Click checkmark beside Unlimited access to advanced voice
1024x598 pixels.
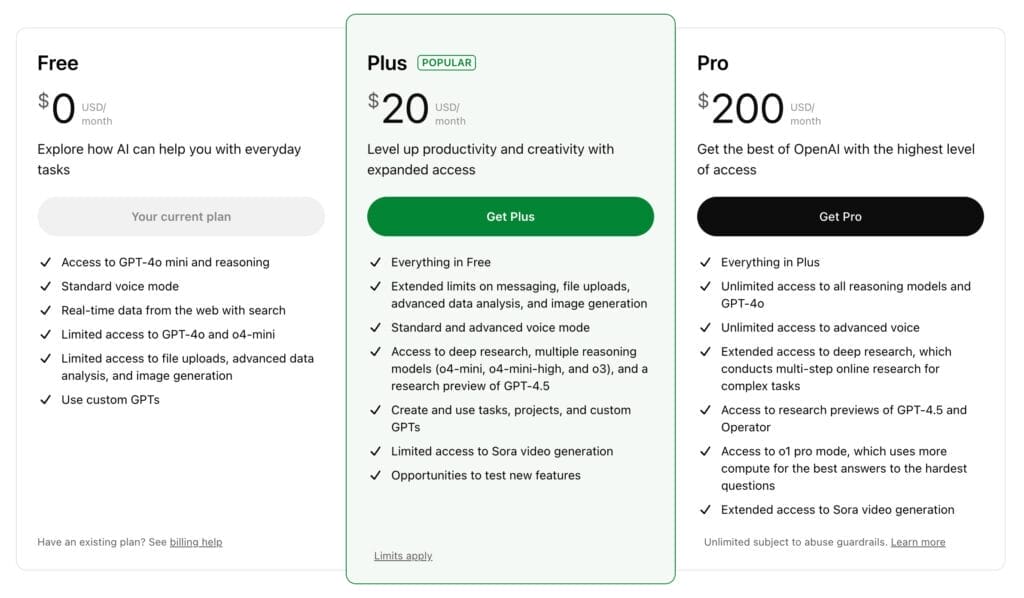pyautogui.click(x=705, y=327)
